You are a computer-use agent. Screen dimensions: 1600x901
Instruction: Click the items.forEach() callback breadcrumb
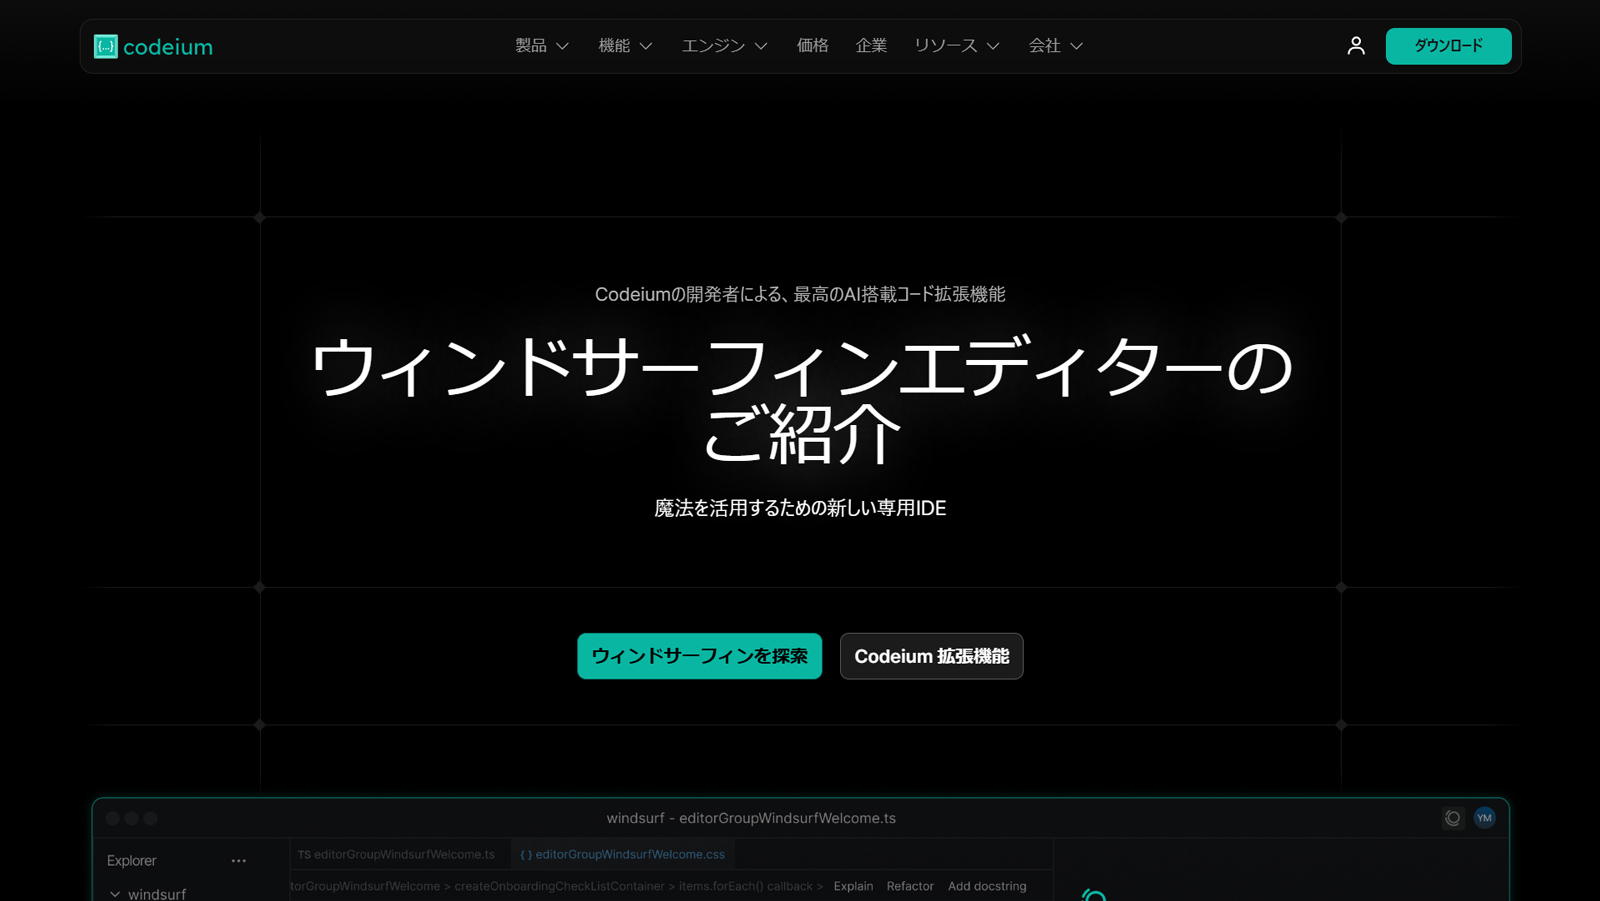pyautogui.click(x=745, y=886)
